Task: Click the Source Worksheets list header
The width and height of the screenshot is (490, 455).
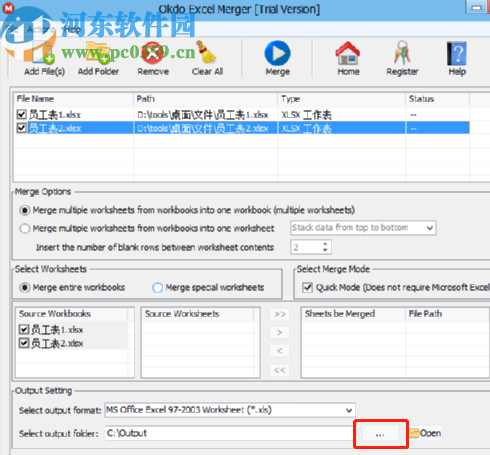Action: (198, 314)
